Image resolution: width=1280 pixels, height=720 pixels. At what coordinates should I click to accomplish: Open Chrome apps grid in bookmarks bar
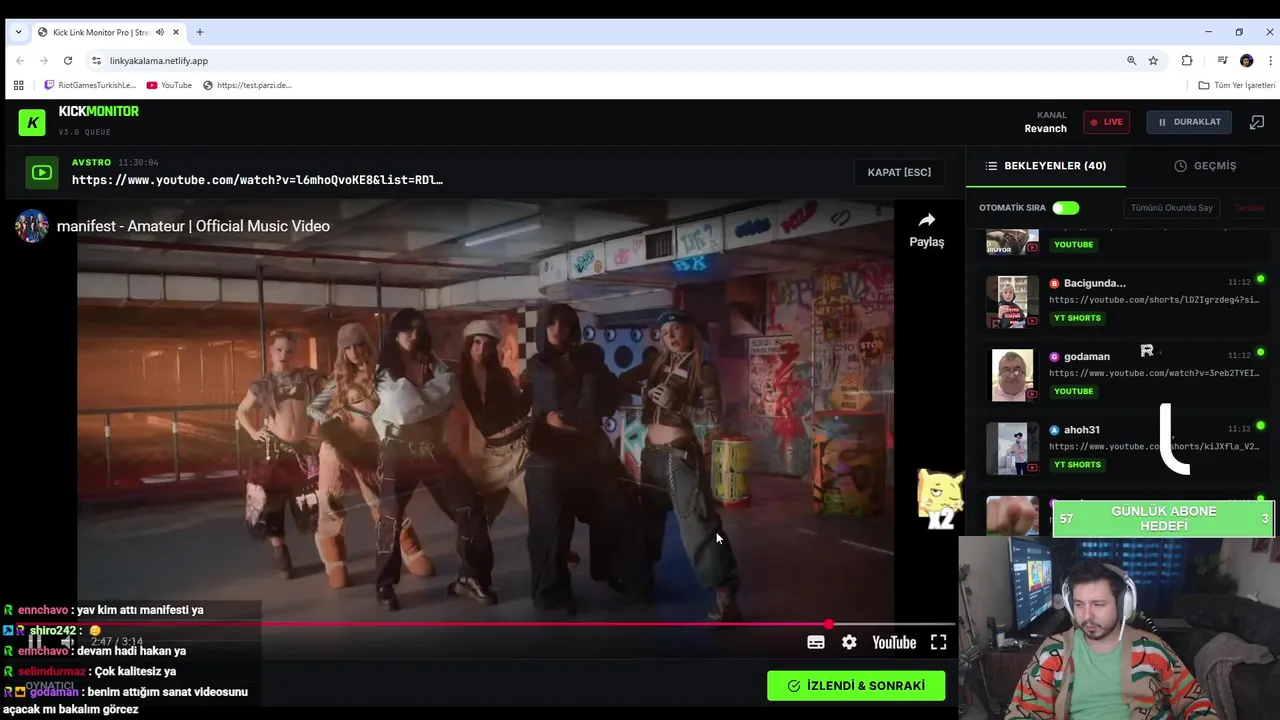[x=18, y=85]
